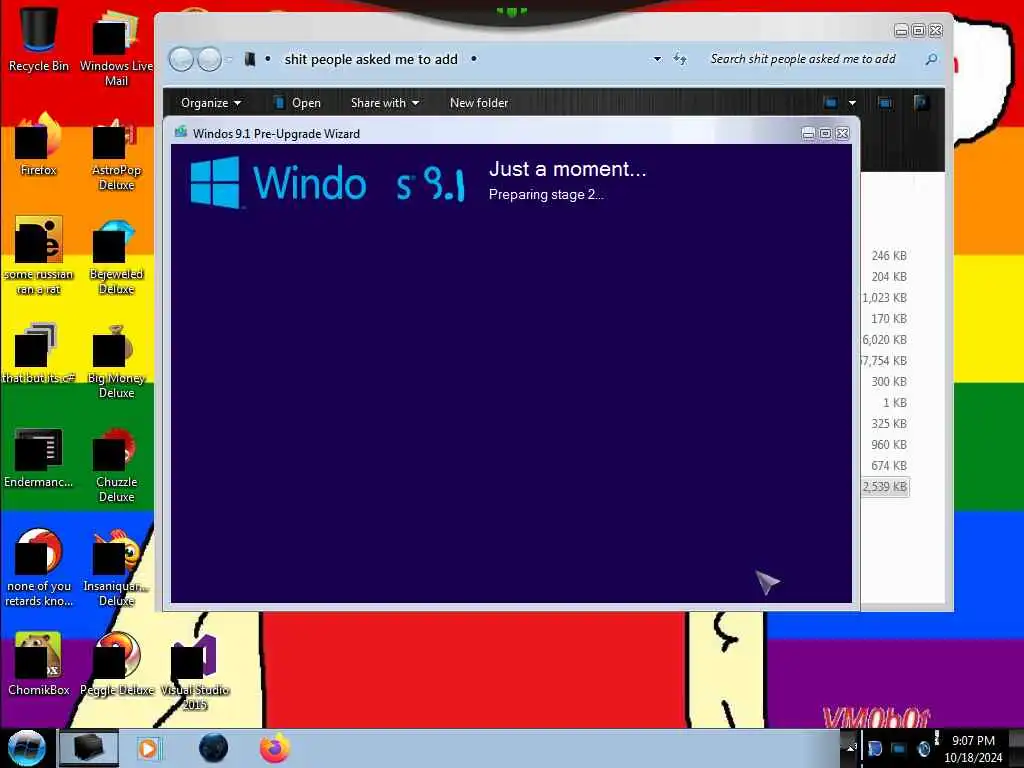Select the file sized 2,539 KB
The height and width of the screenshot is (768, 1024).
coord(884,487)
